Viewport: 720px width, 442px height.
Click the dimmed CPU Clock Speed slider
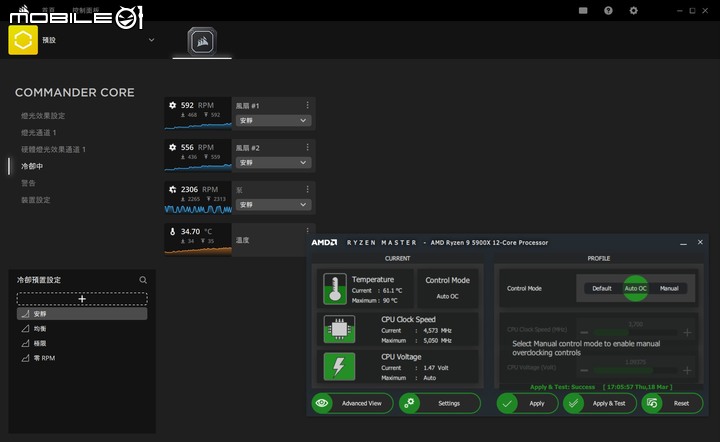[x=636, y=332]
